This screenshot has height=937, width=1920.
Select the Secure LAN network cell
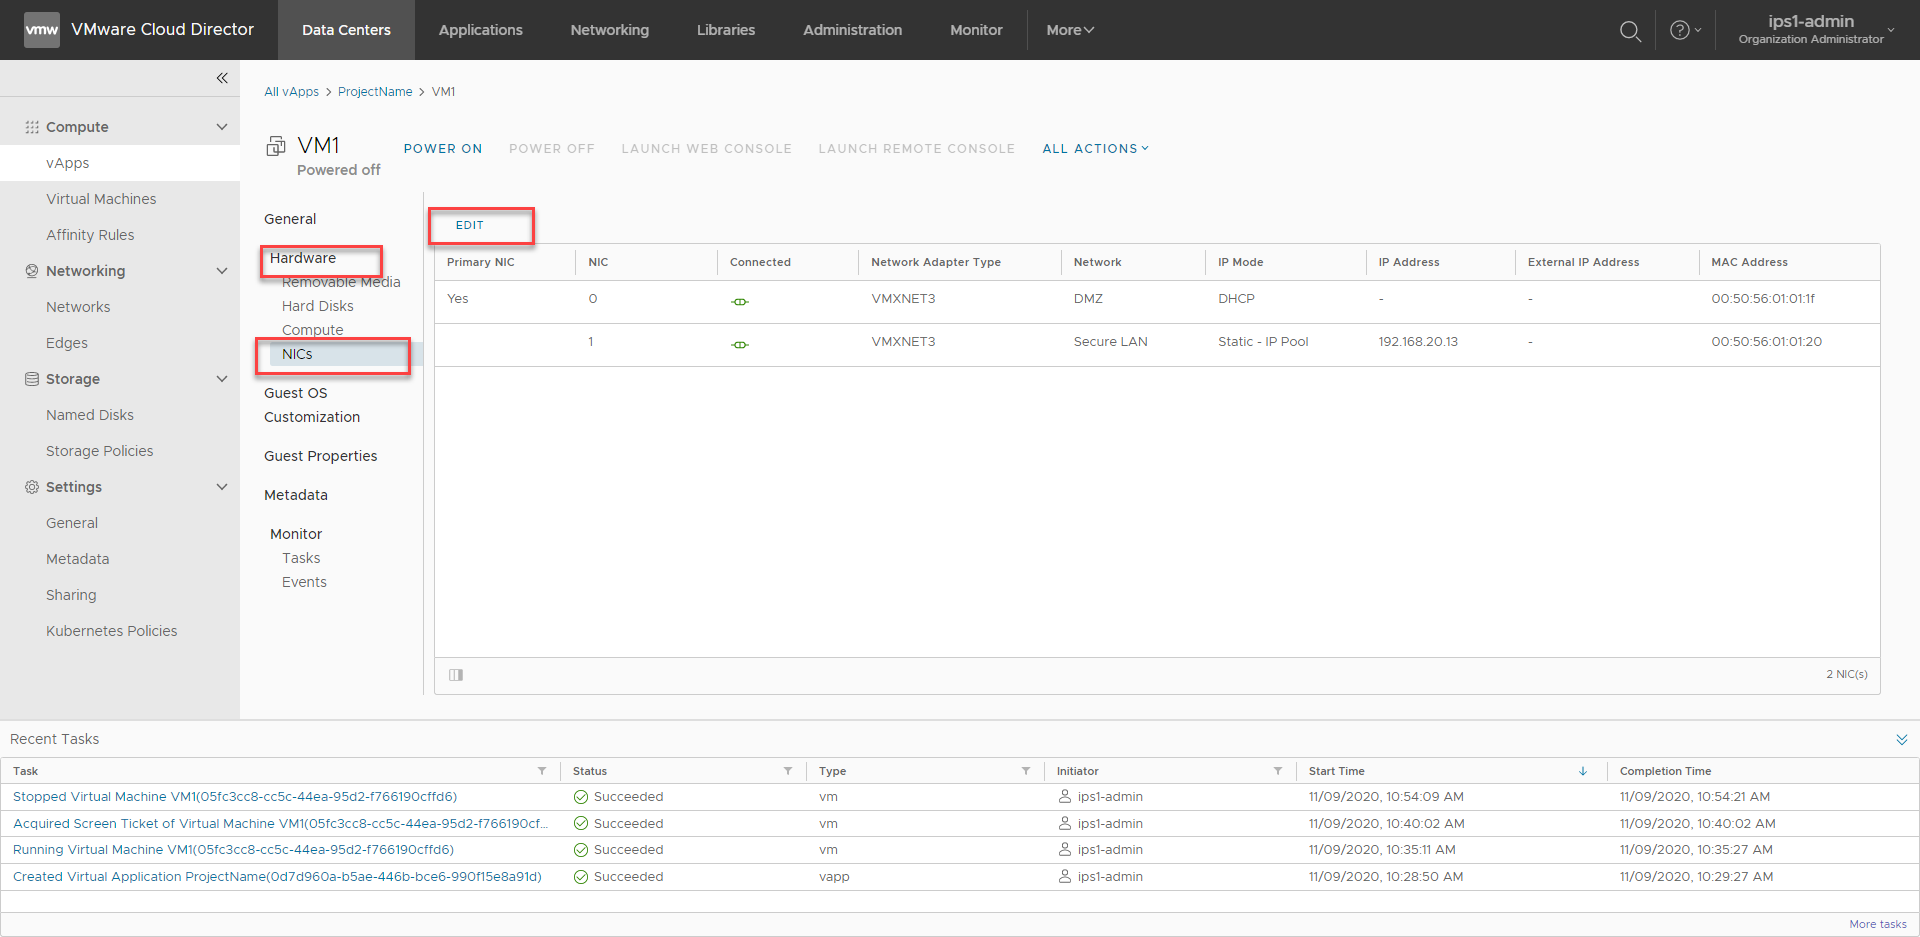pos(1110,342)
